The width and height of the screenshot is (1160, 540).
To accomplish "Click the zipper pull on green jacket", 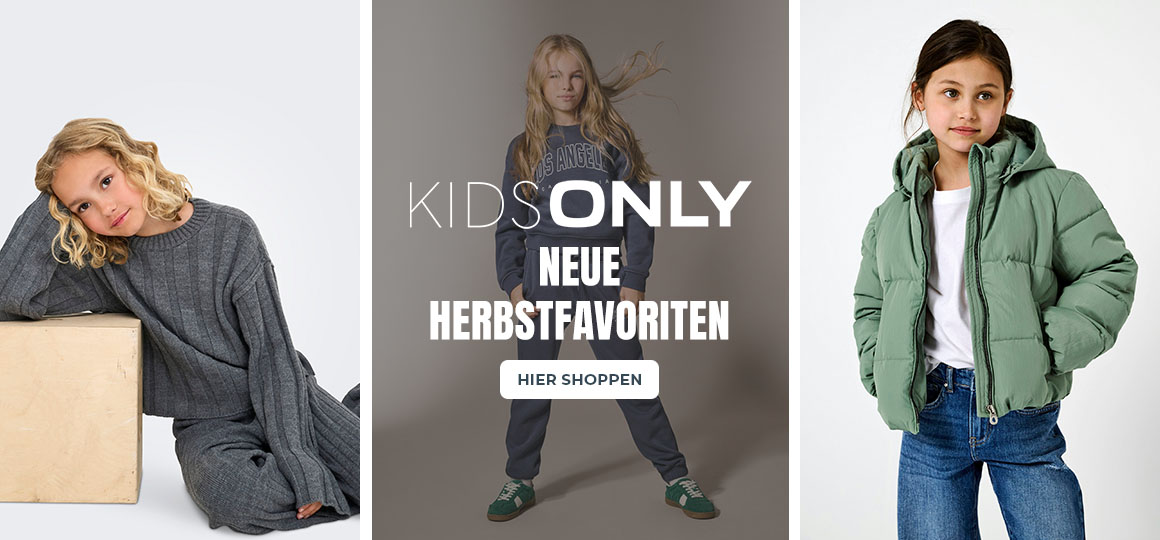I will [992, 414].
